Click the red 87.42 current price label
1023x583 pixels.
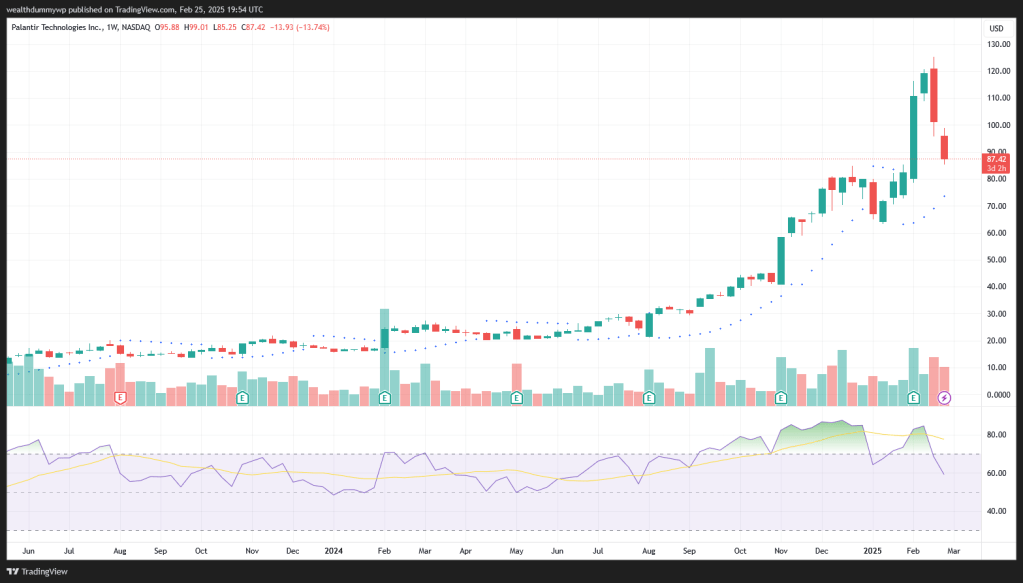995,159
